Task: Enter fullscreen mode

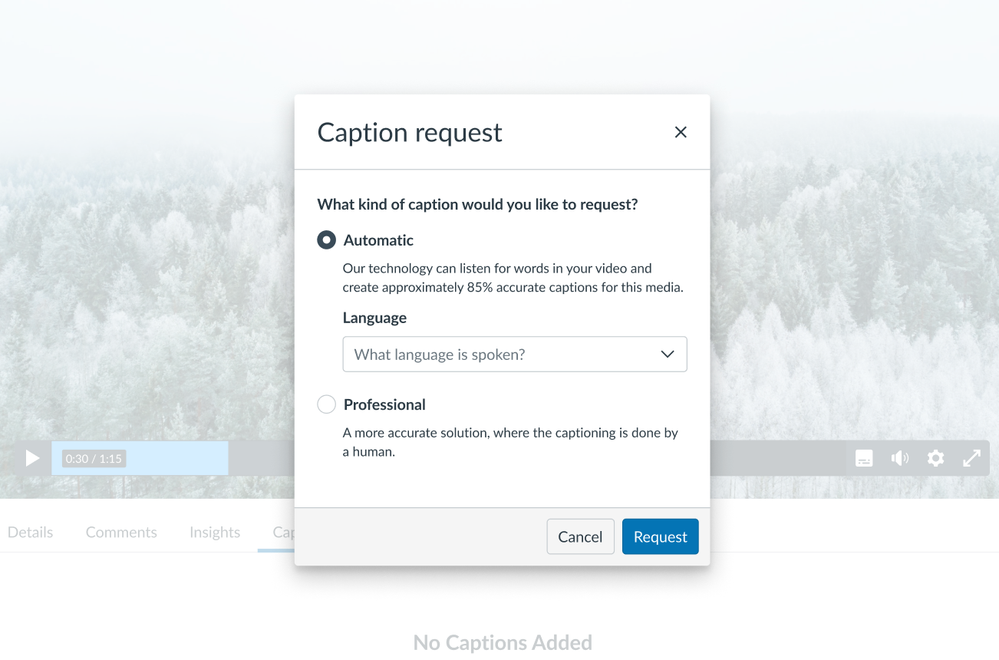Action: (972, 458)
